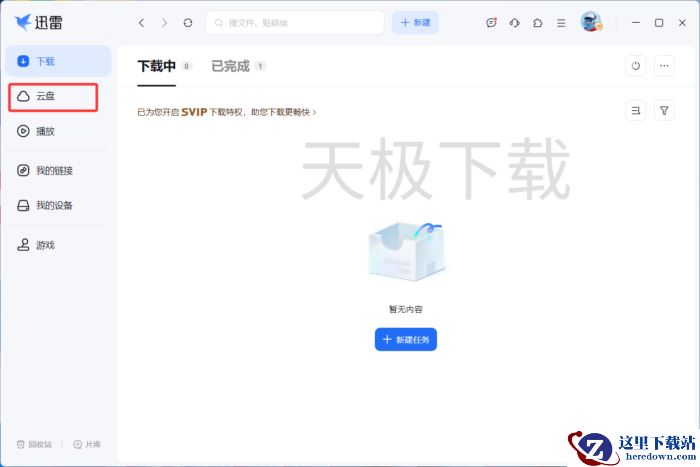Open the messages icon in title bar
This screenshot has height=467, width=700.
(492, 23)
